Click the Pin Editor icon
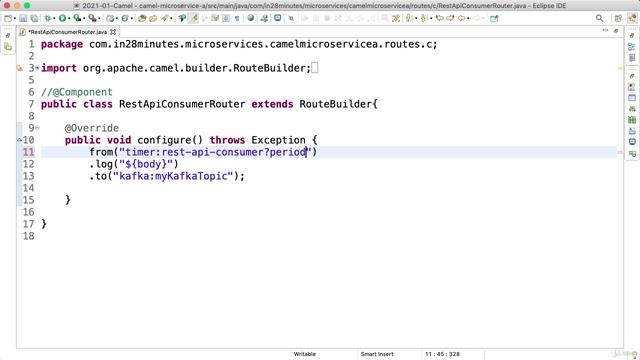 494,18
